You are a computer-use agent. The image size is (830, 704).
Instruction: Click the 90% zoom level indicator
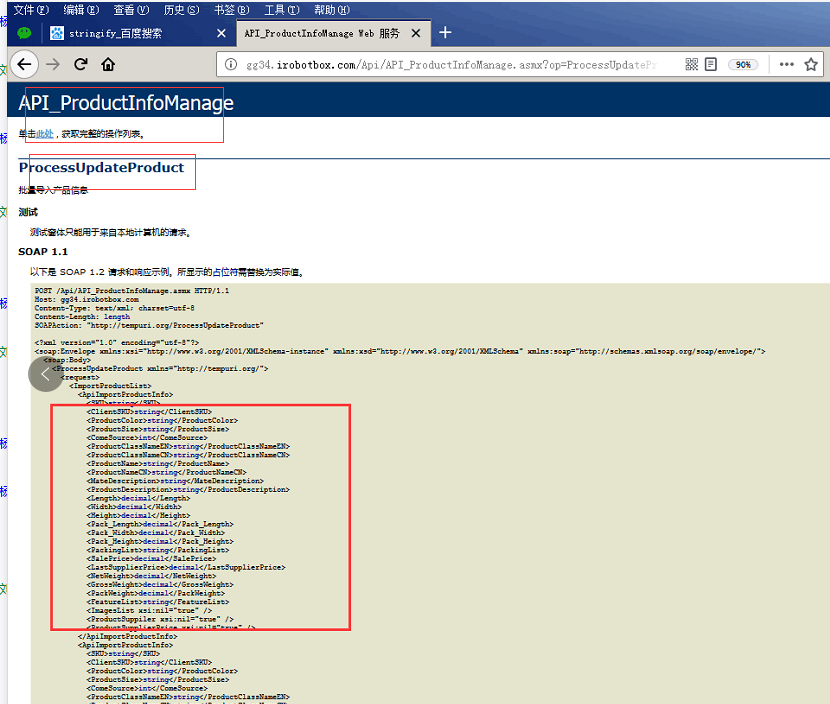(x=743, y=65)
